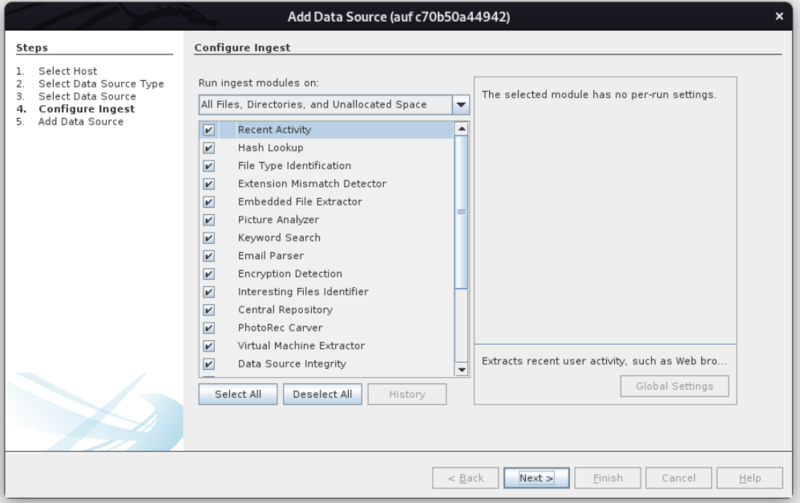Disable the Keyword Search module checkbox
The image size is (800, 503).
(209, 238)
